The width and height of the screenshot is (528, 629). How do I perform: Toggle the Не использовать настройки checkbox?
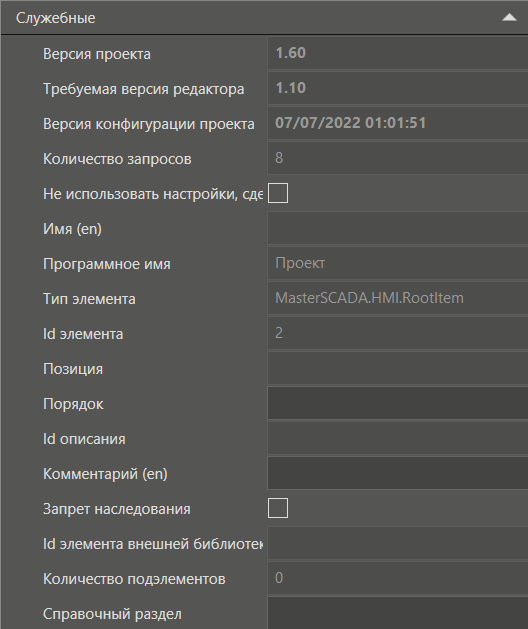click(278, 193)
